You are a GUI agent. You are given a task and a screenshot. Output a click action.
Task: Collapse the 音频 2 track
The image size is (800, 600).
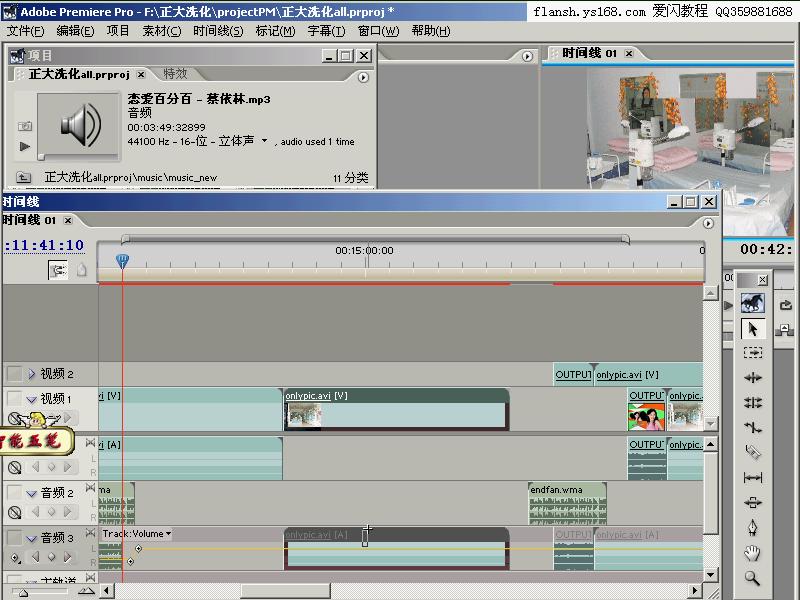[32, 493]
